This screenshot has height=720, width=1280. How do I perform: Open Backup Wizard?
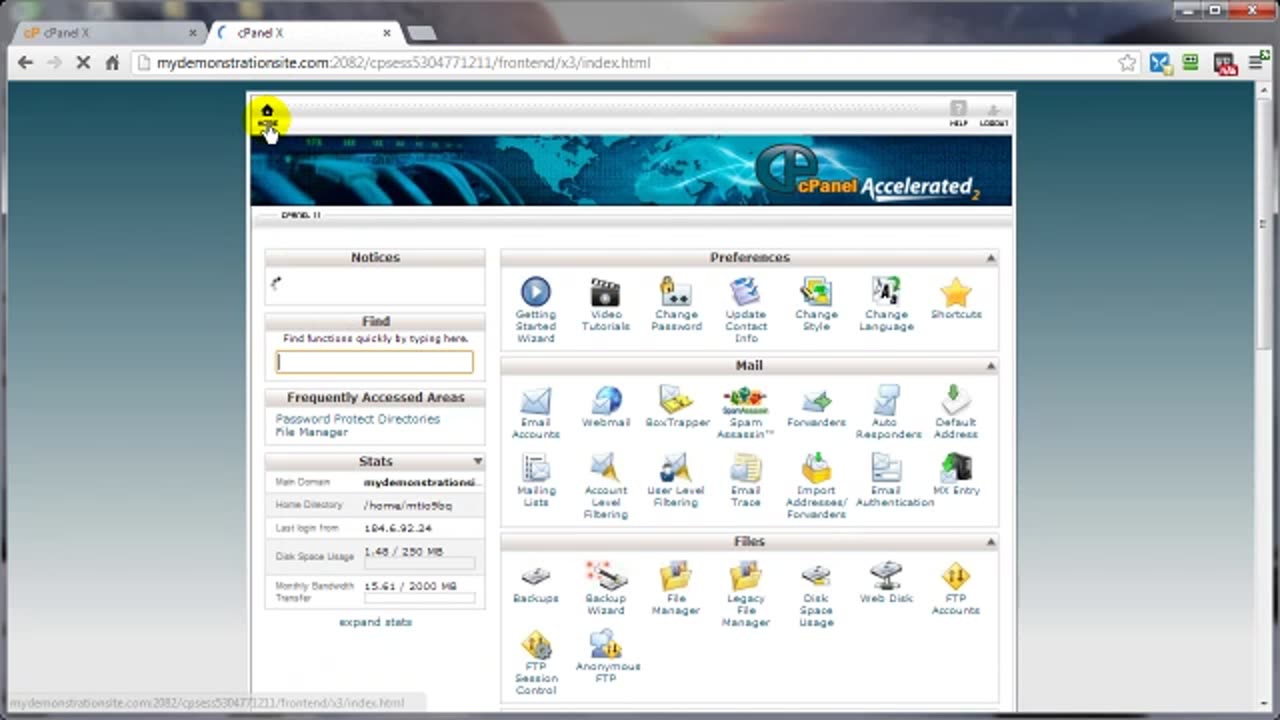(605, 588)
